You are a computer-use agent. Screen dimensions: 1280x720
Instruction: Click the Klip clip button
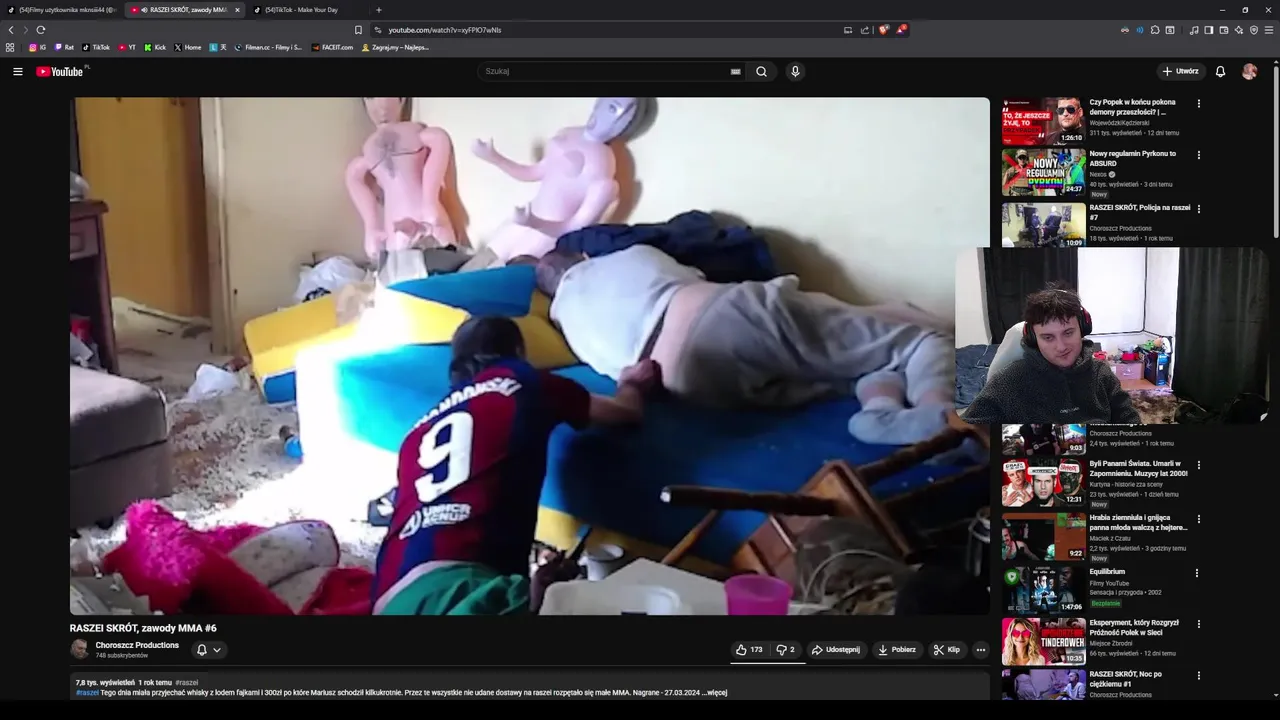(947, 650)
